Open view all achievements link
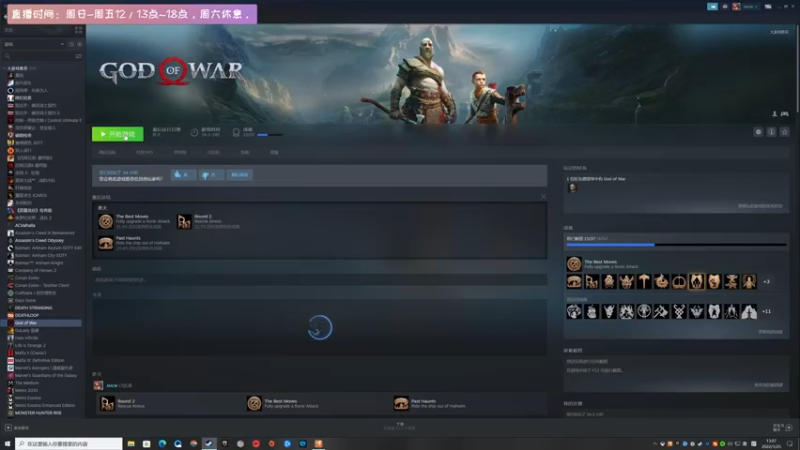Screen dimensions: 800x450 coord(770,332)
